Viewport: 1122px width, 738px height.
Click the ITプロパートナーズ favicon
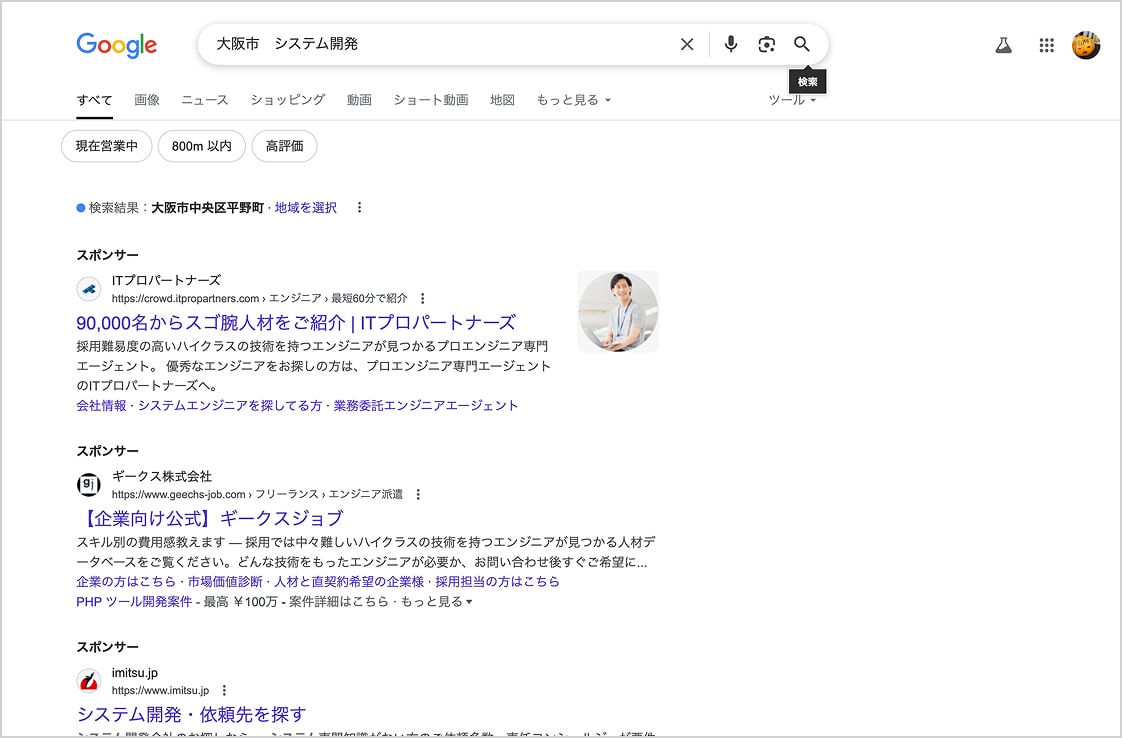pyautogui.click(x=88, y=289)
